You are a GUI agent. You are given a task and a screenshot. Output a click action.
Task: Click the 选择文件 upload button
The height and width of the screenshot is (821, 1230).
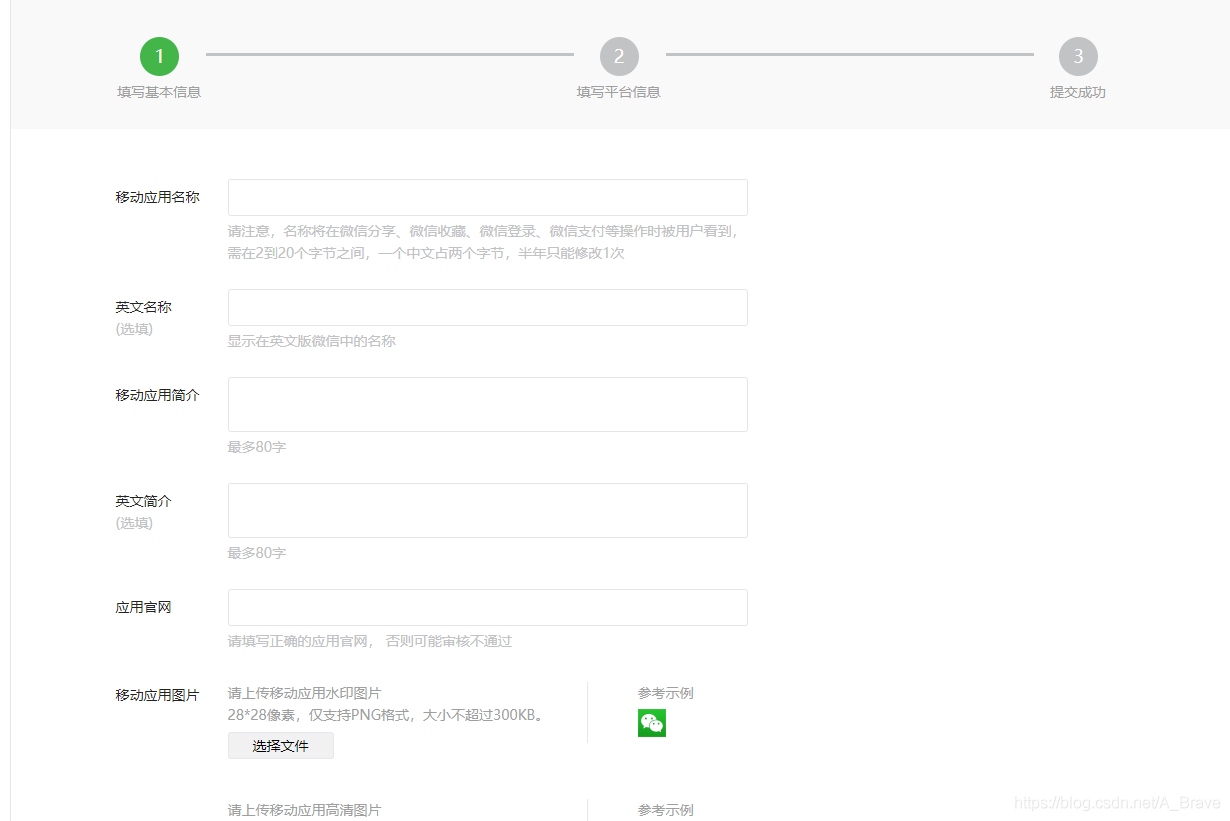pos(281,746)
